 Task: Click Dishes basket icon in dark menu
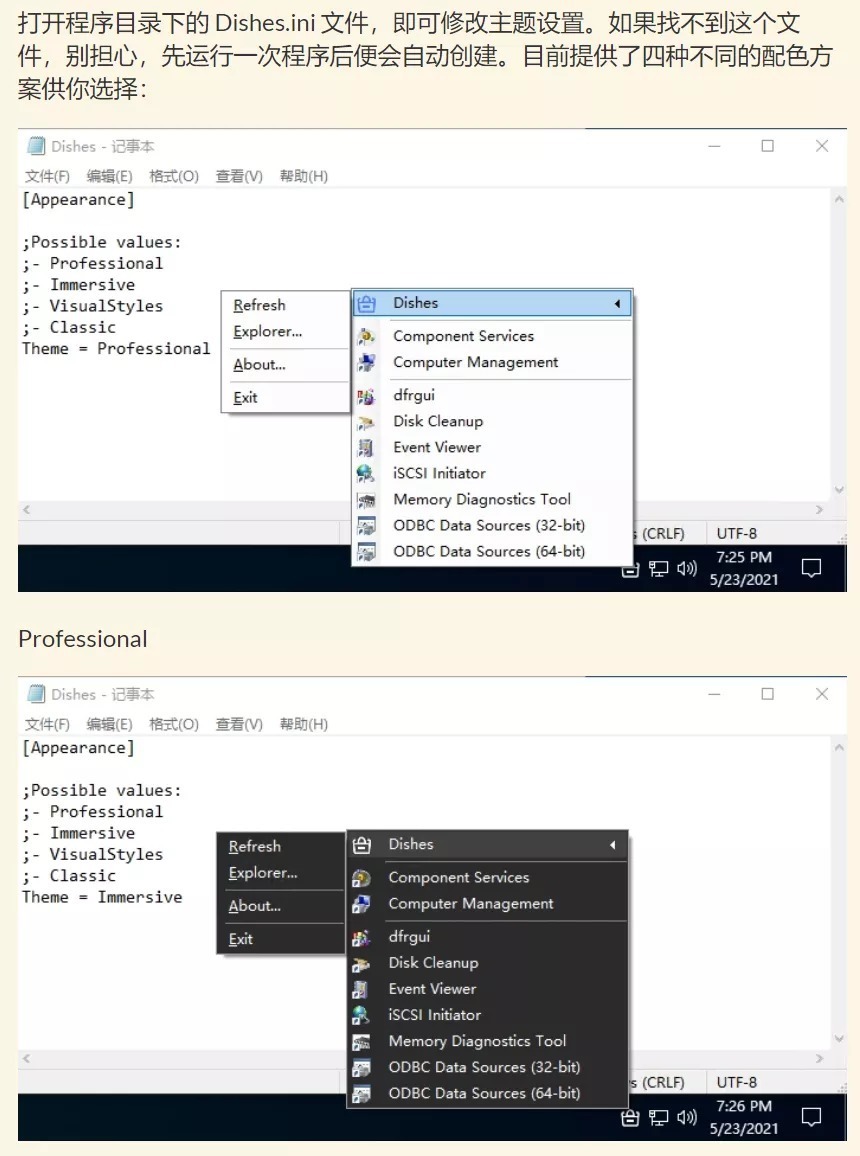pyautogui.click(x=362, y=845)
